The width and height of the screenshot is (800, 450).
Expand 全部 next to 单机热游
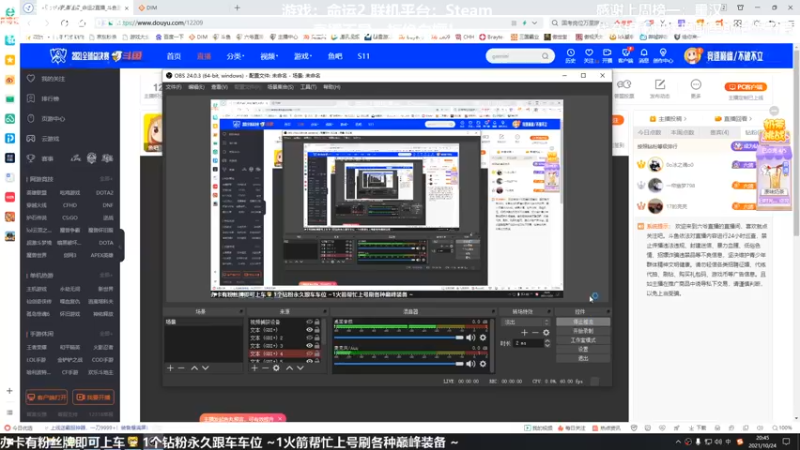coord(106,276)
